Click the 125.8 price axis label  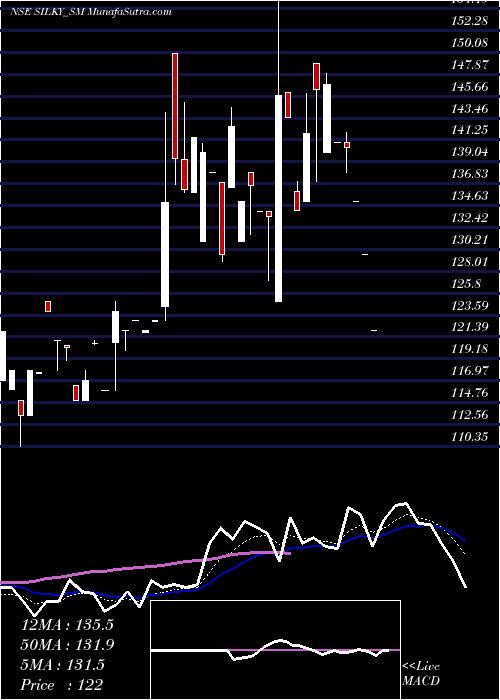(467, 284)
